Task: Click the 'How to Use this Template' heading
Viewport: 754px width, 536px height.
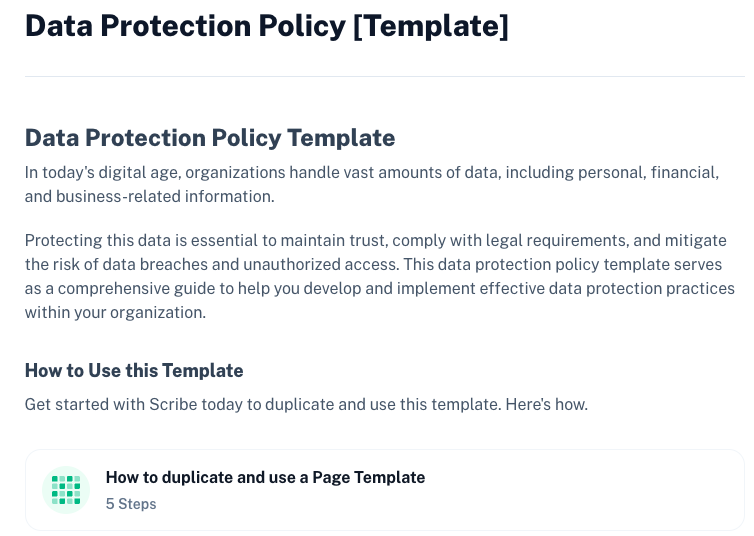Action: (x=134, y=371)
